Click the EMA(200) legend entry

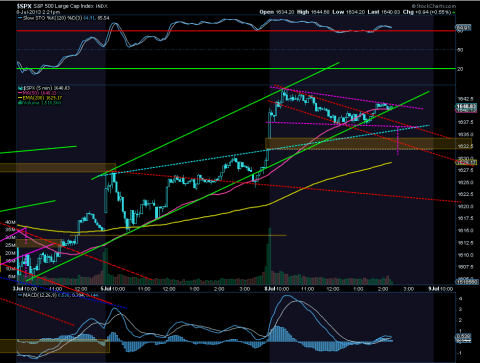40,98
